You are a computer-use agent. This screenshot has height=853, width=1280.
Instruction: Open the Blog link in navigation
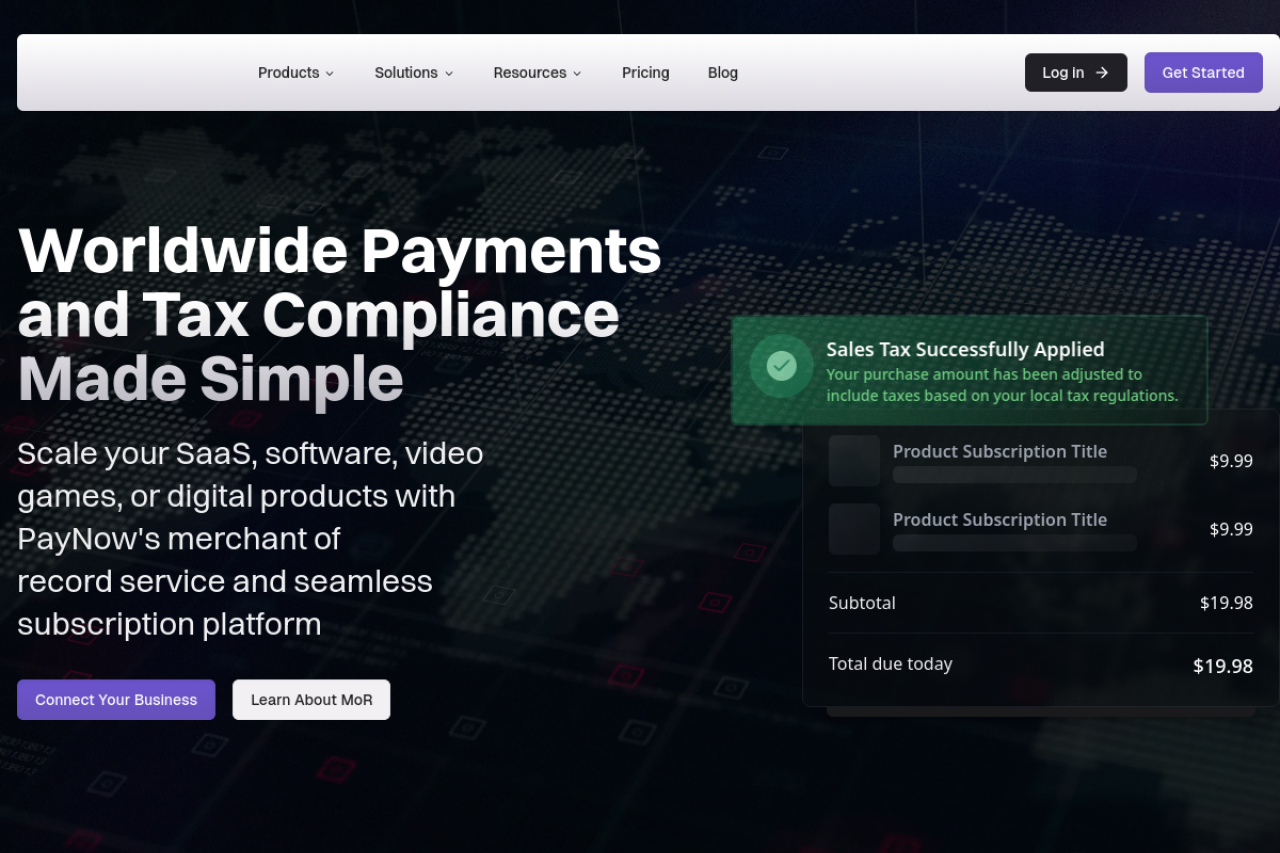(x=723, y=73)
